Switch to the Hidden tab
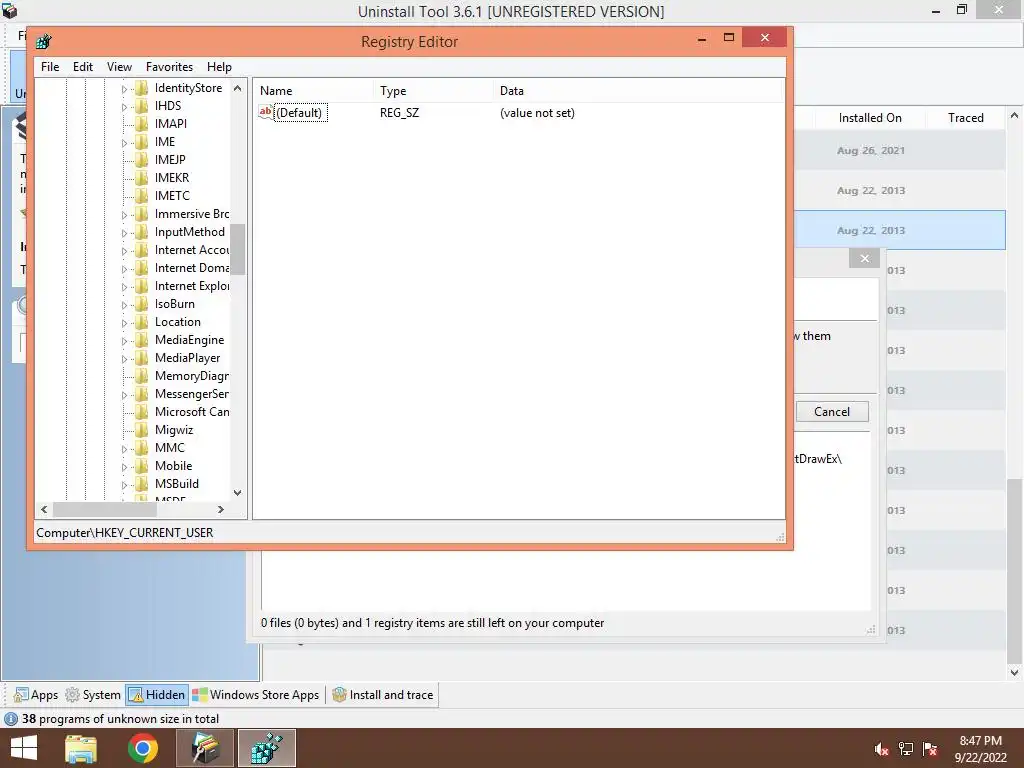This screenshot has width=1024, height=768. pyautogui.click(x=157, y=695)
